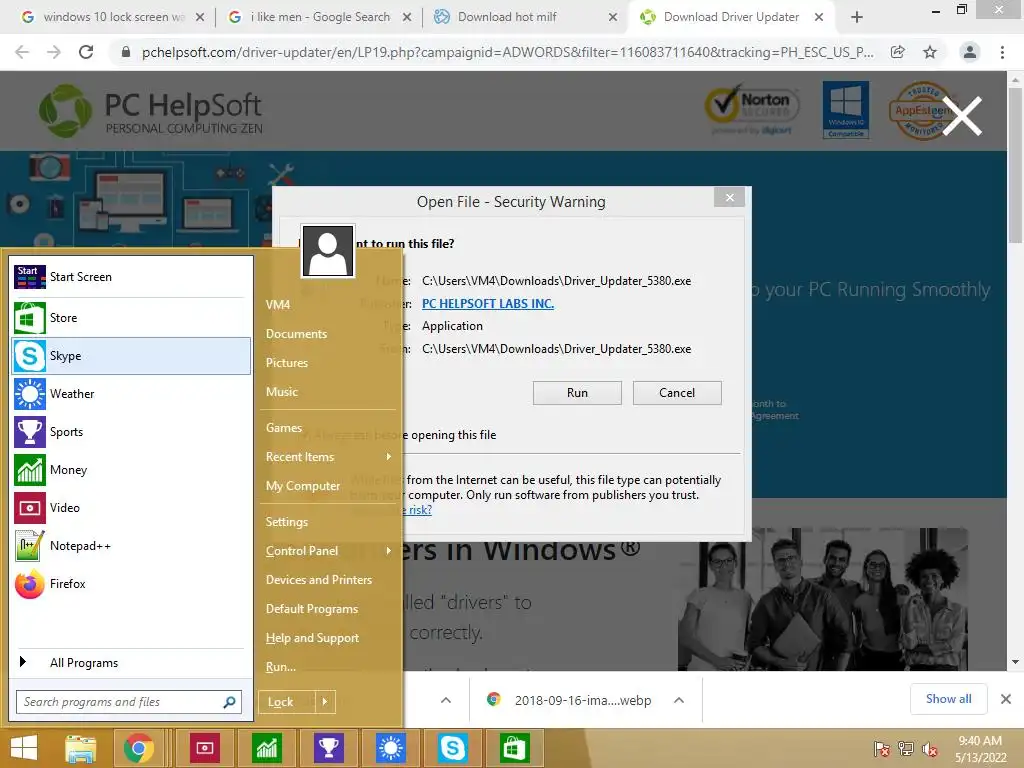Open the Sports trophy taskbar icon

pyautogui.click(x=328, y=748)
